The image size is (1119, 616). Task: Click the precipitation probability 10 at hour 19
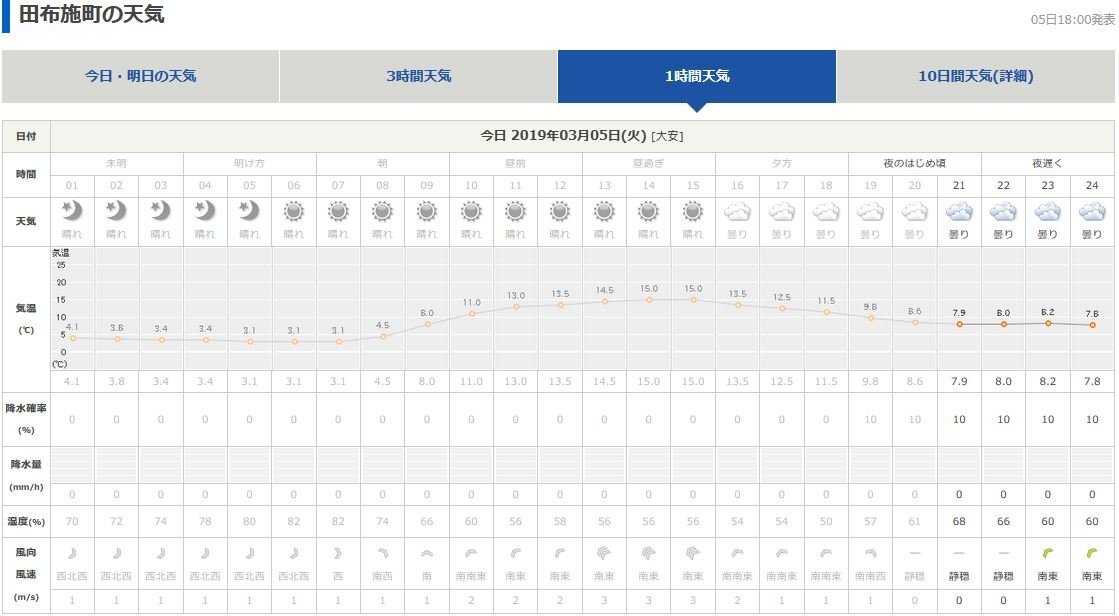coord(871,420)
